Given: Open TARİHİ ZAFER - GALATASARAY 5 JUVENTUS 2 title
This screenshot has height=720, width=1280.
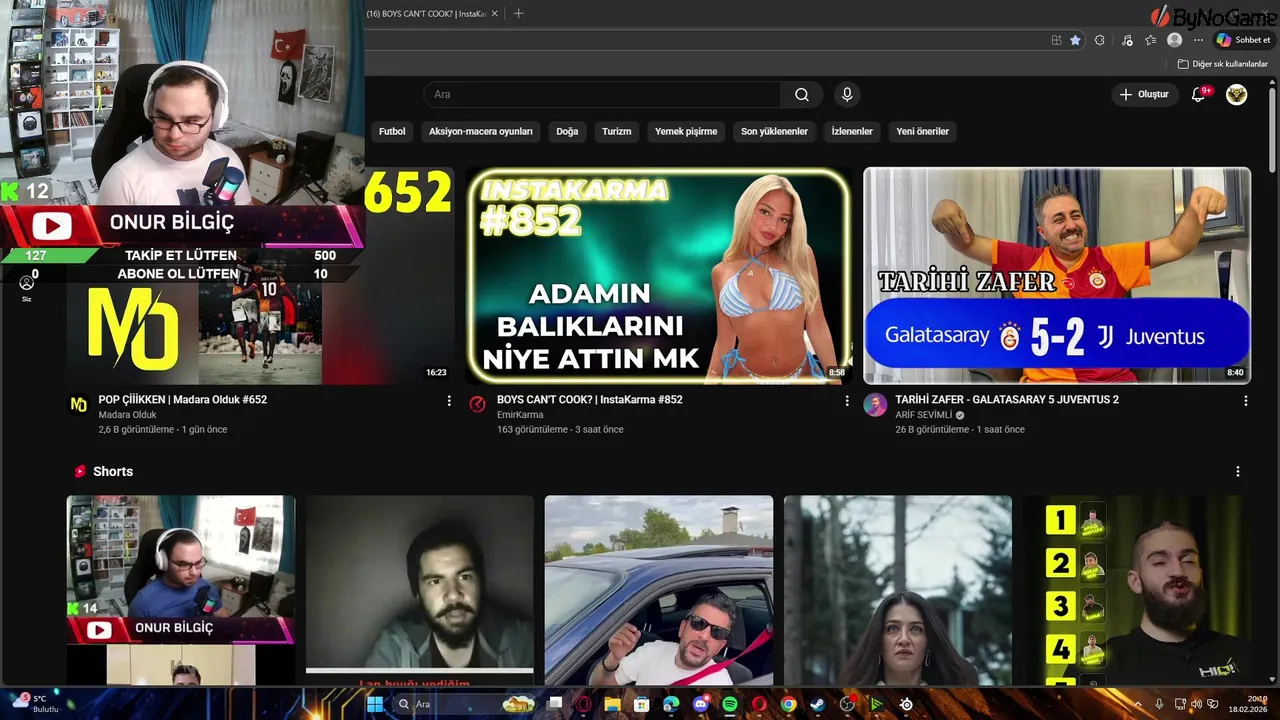Looking at the screenshot, I should (x=1007, y=399).
